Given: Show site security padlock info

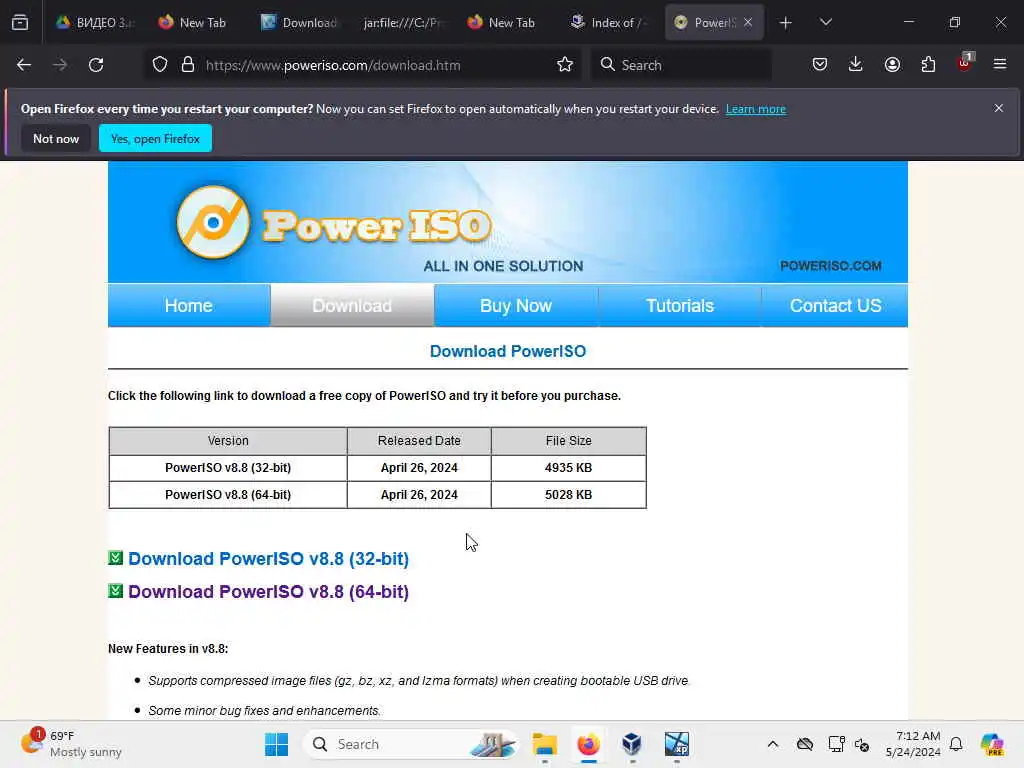Looking at the screenshot, I should 188,65.
